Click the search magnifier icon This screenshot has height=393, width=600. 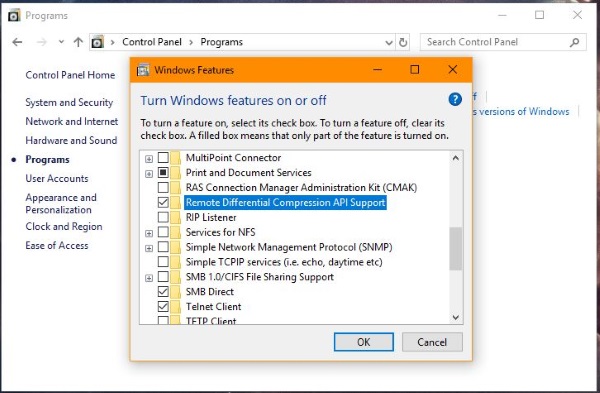point(574,42)
